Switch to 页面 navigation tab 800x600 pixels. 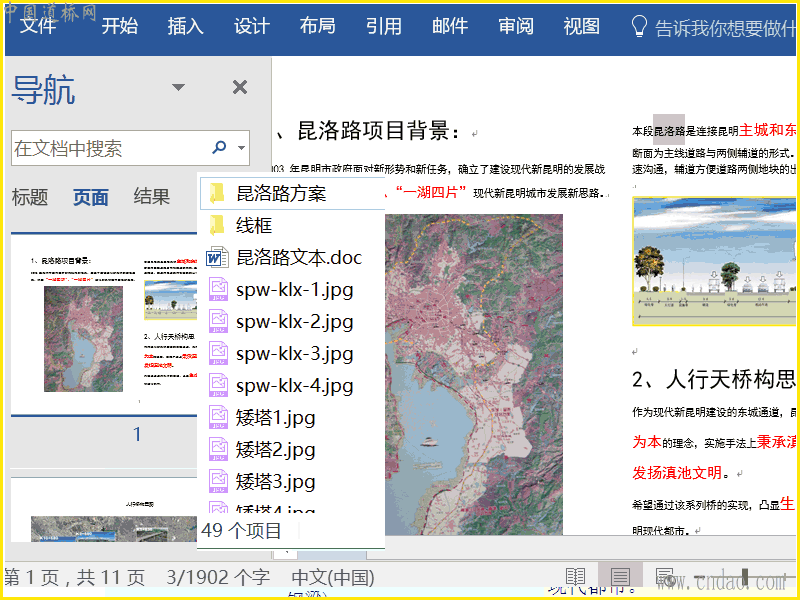click(90, 197)
